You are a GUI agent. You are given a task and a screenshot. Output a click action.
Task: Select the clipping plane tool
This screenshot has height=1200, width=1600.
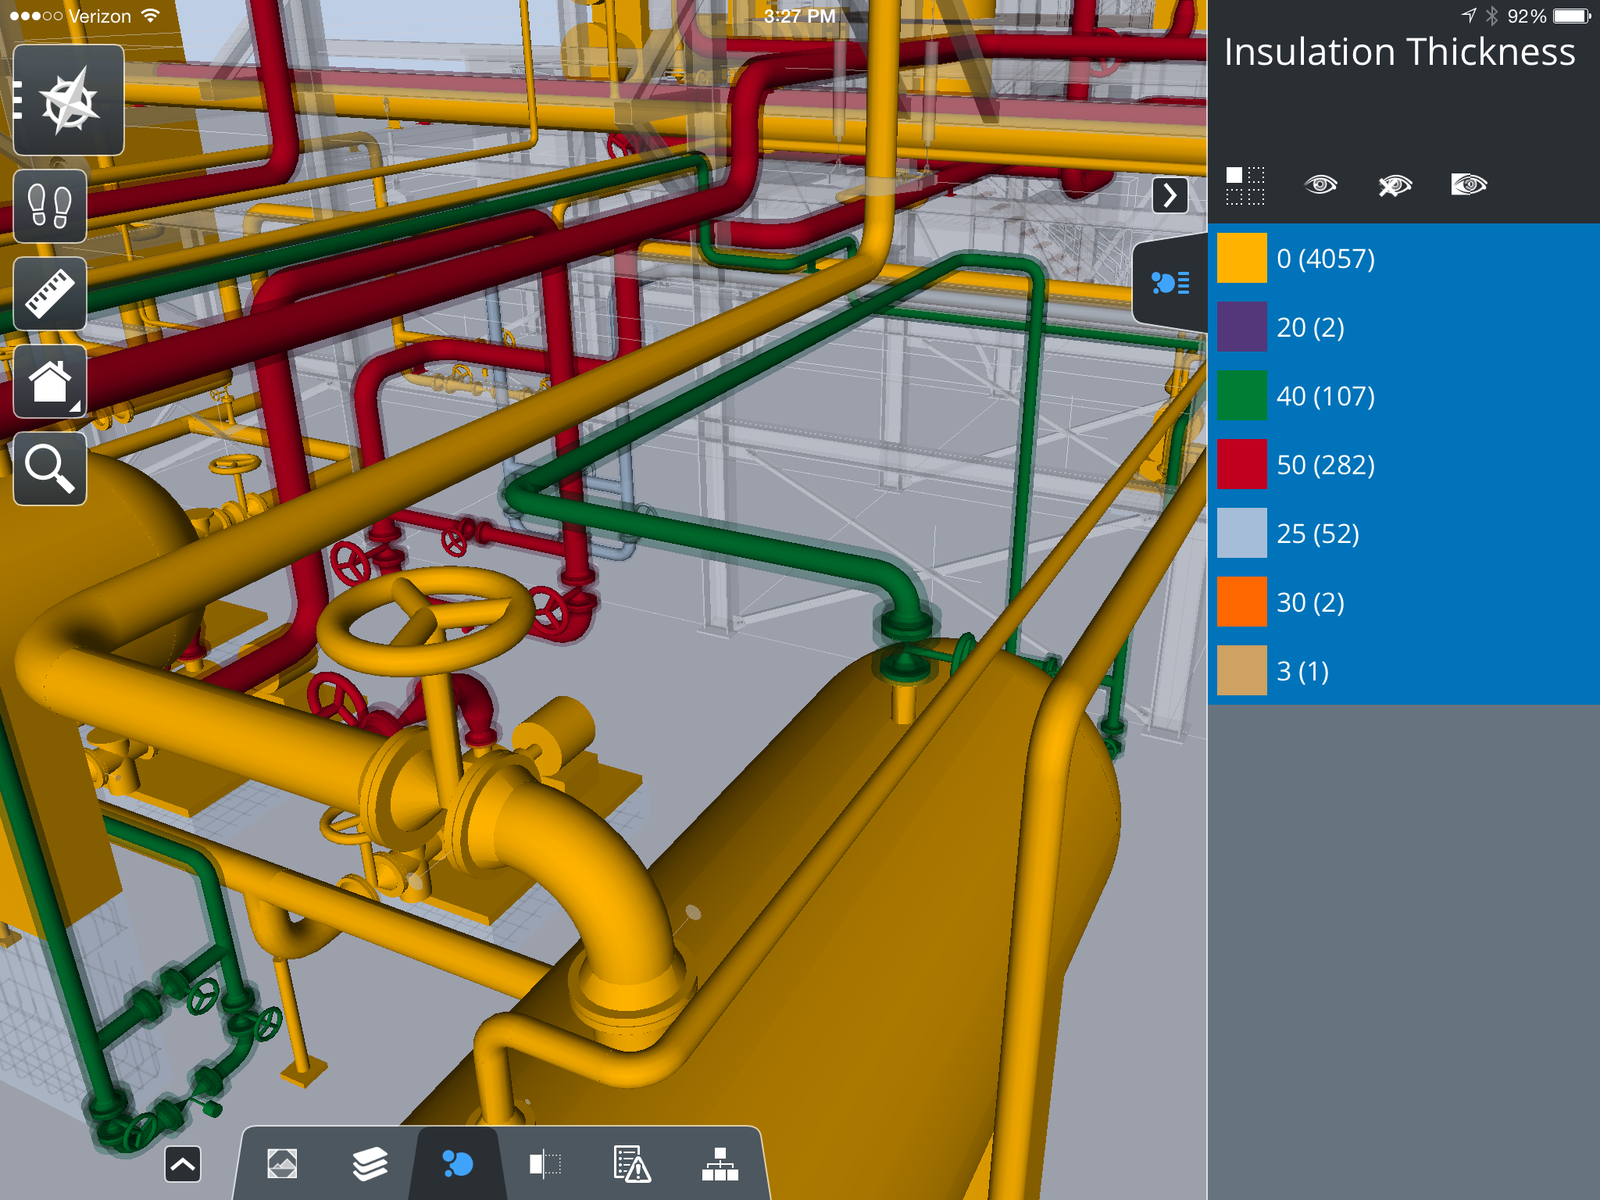point(545,1163)
